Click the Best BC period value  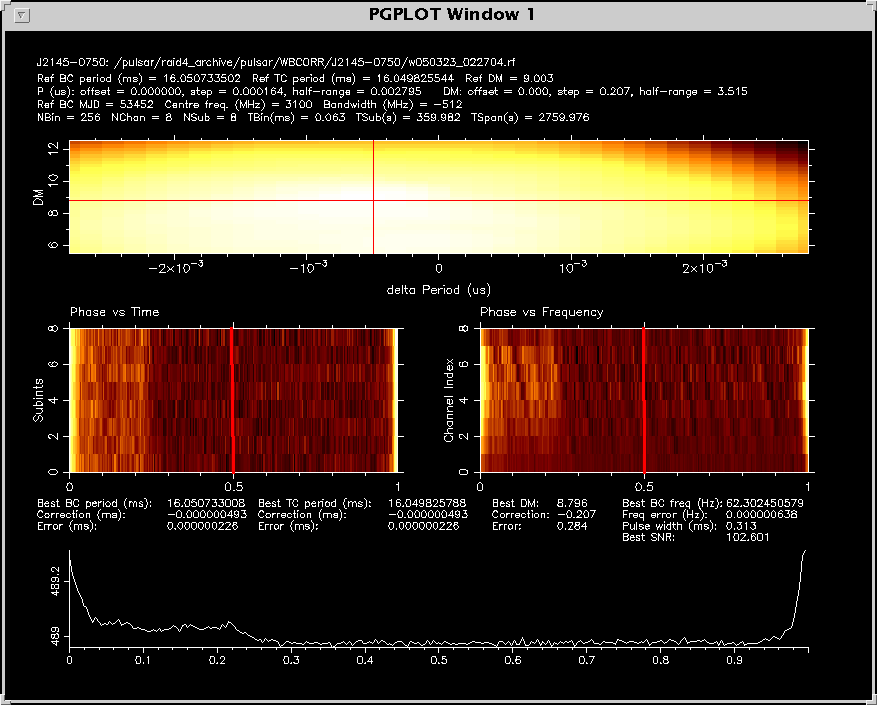click(206, 503)
